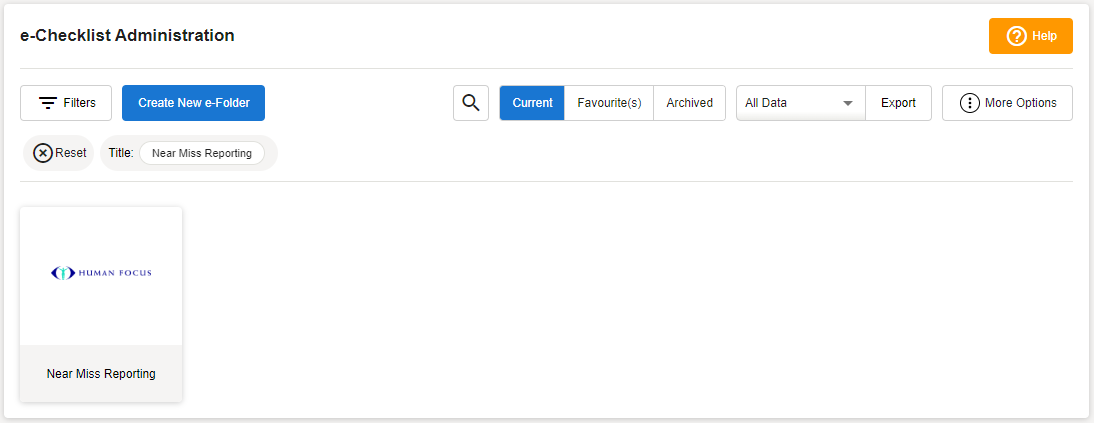Image resolution: width=1094 pixels, height=423 pixels.
Task: Click the filter lines icon
Action: [47, 103]
